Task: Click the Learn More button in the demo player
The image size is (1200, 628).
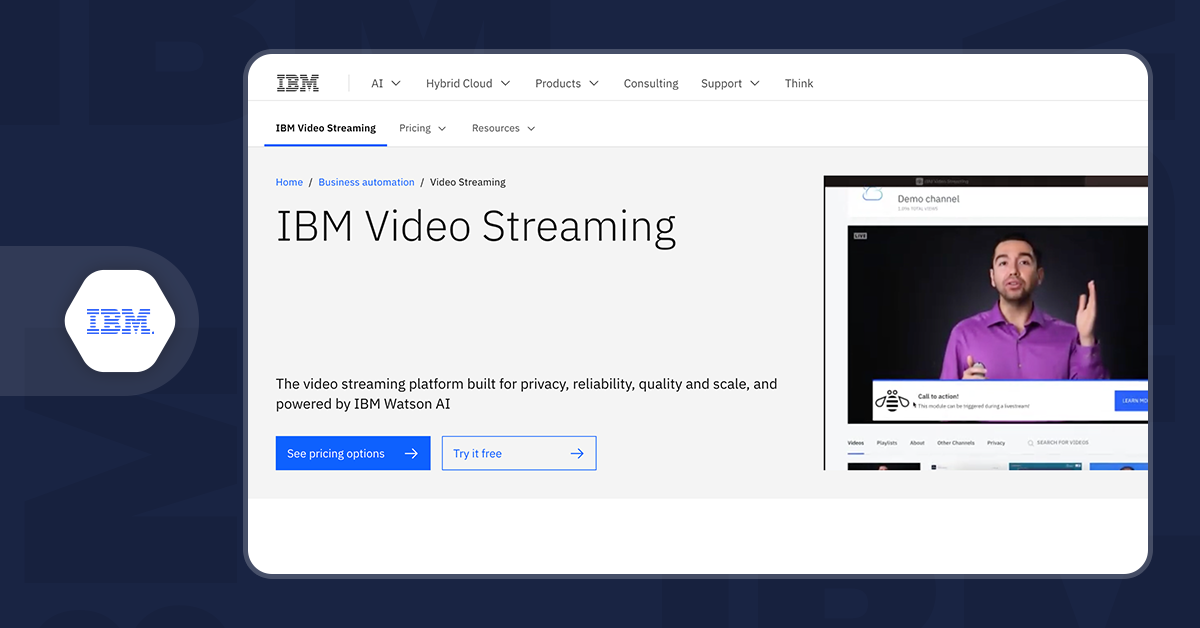Action: [x=1133, y=401]
